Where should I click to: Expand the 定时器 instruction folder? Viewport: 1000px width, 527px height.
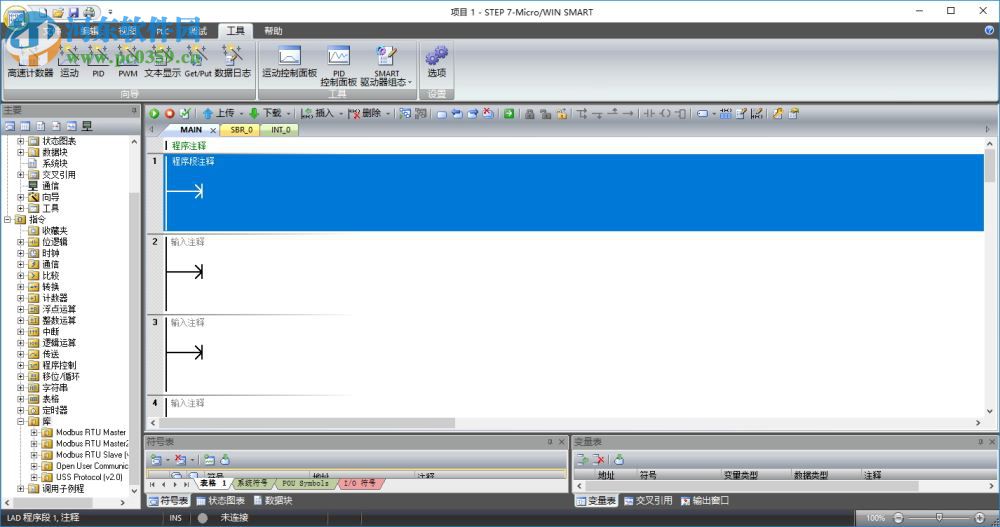click(20, 410)
